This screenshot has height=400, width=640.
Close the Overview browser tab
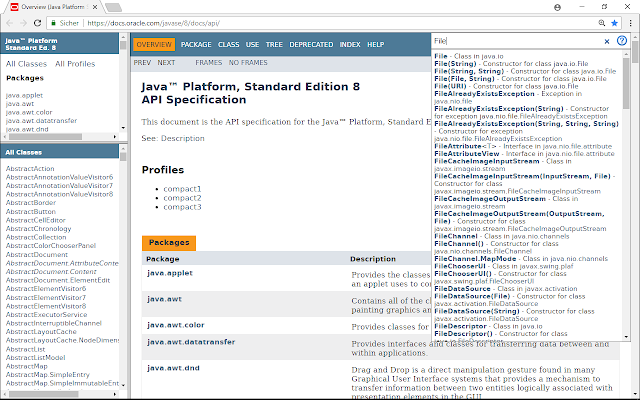(x=95, y=7)
